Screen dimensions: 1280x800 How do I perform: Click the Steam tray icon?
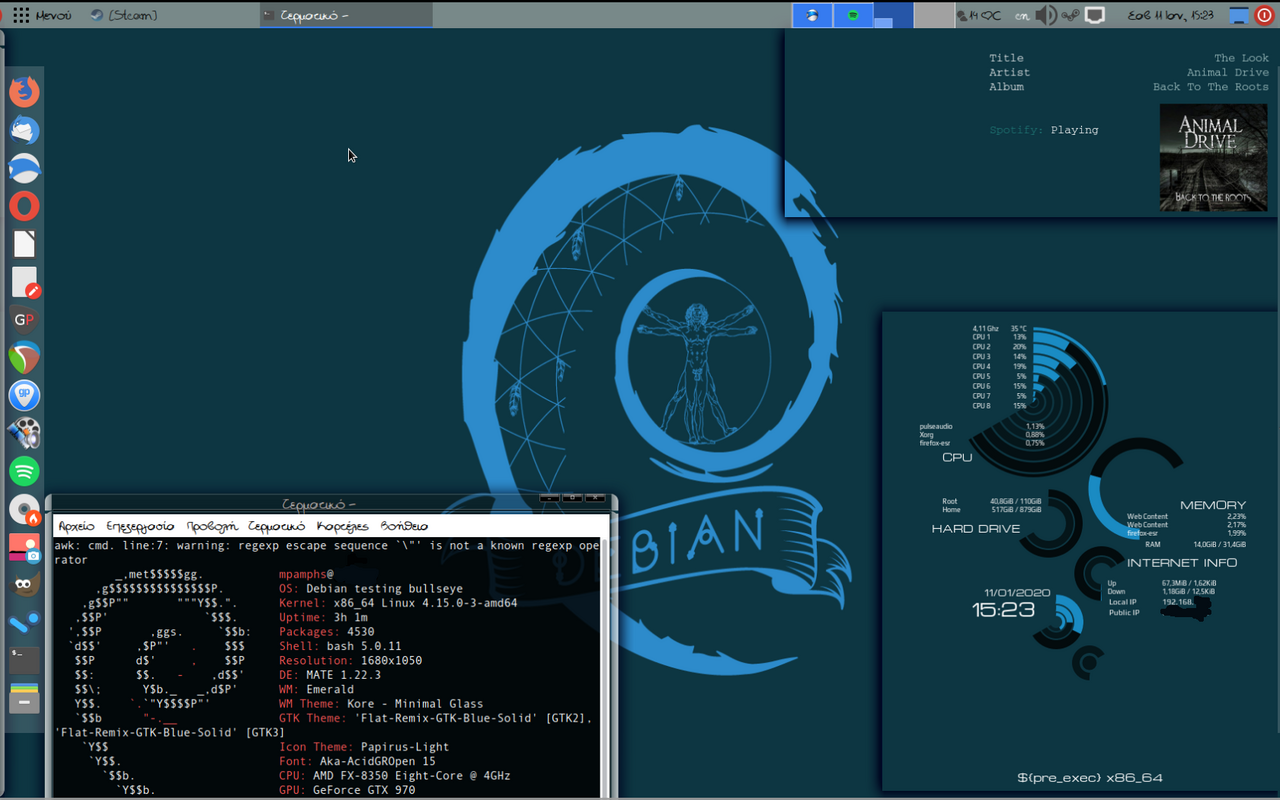1071,15
